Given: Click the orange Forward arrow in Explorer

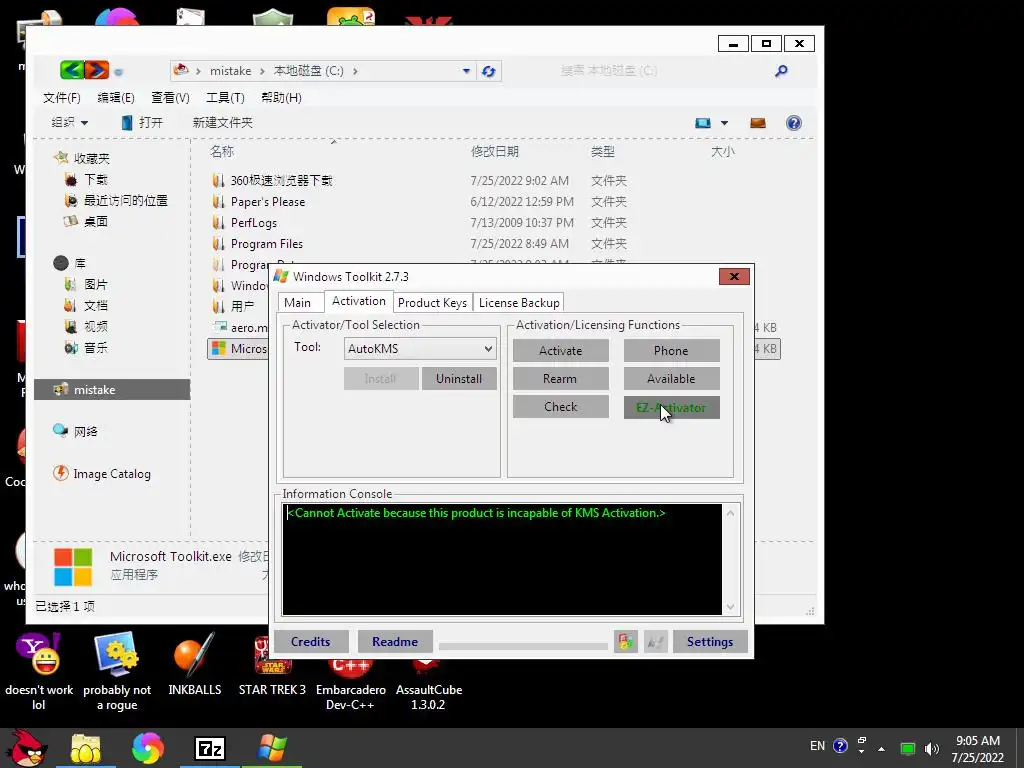Looking at the screenshot, I should [97, 70].
